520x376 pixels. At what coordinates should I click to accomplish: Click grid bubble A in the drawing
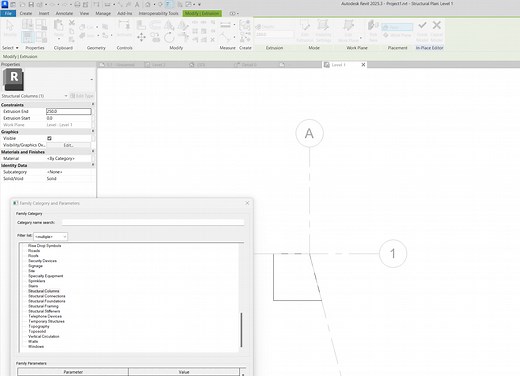(x=309, y=133)
